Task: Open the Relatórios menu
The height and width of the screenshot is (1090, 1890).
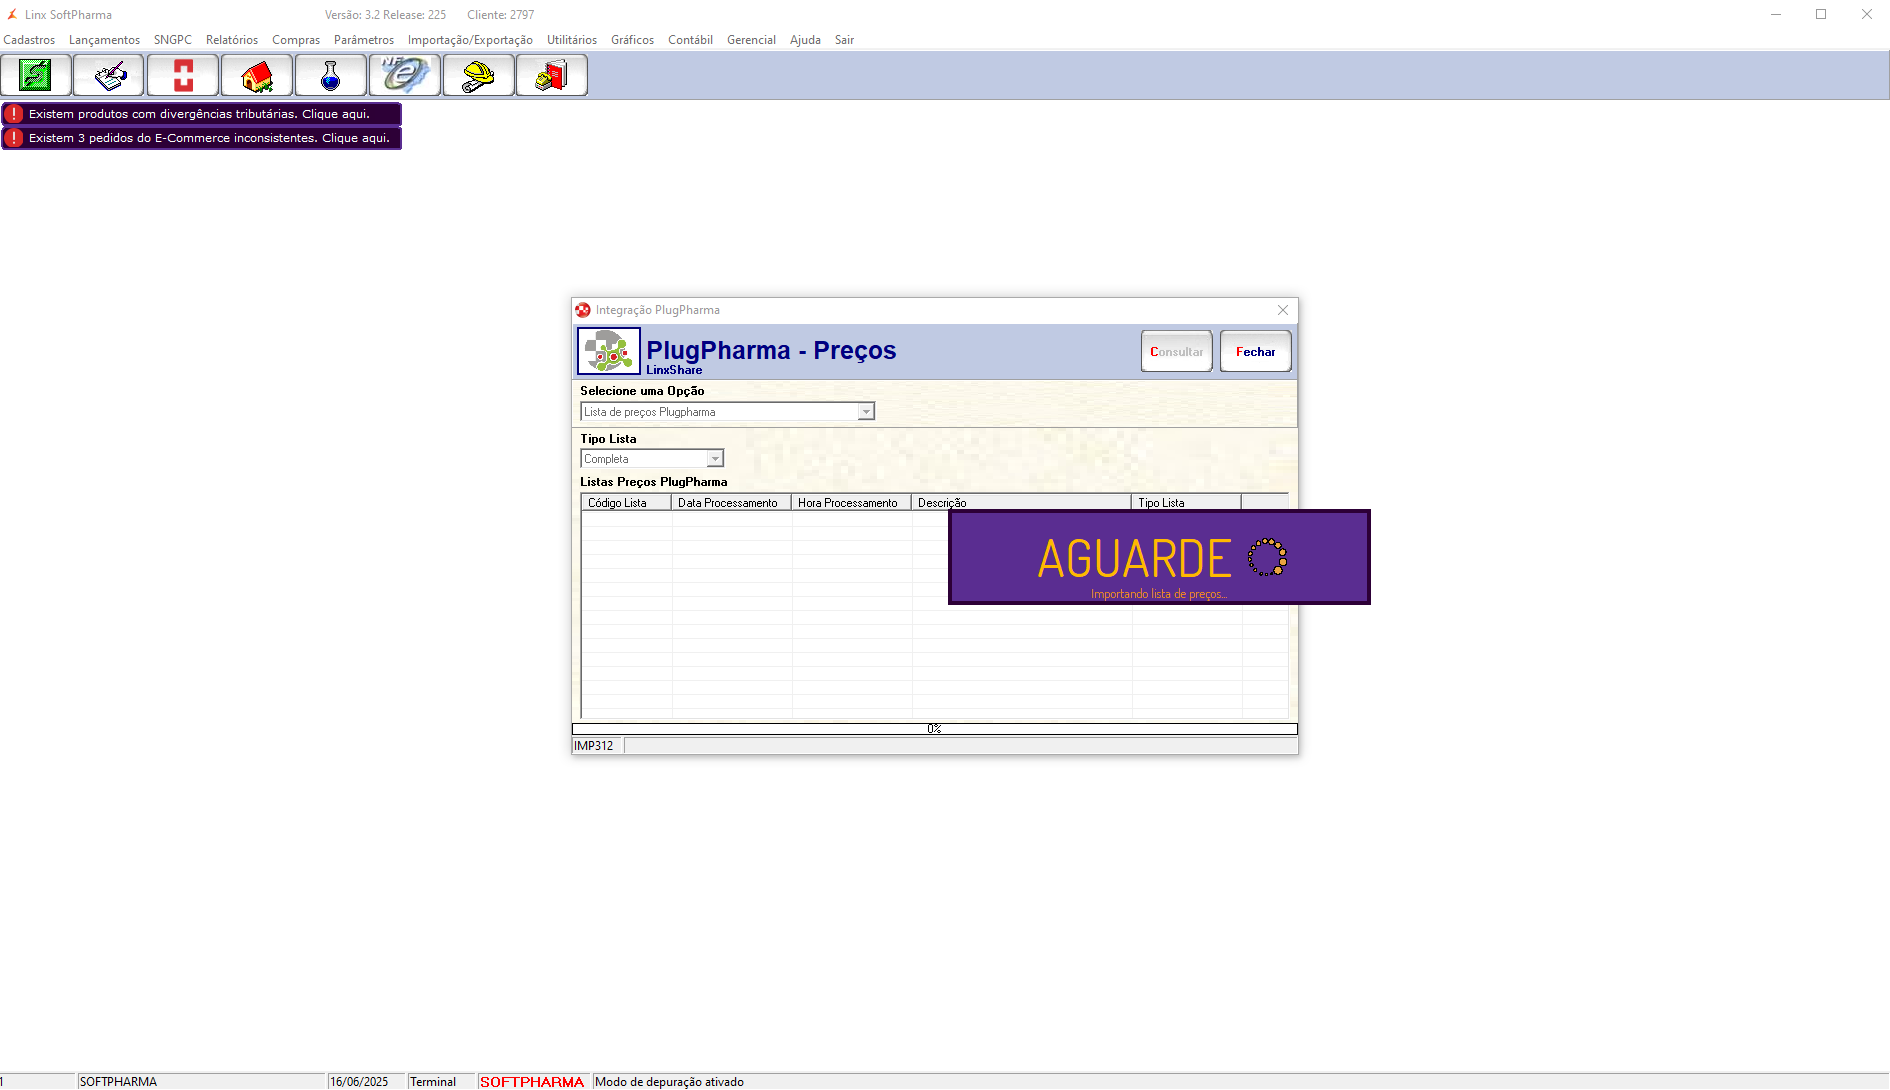Action: point(232,40)
